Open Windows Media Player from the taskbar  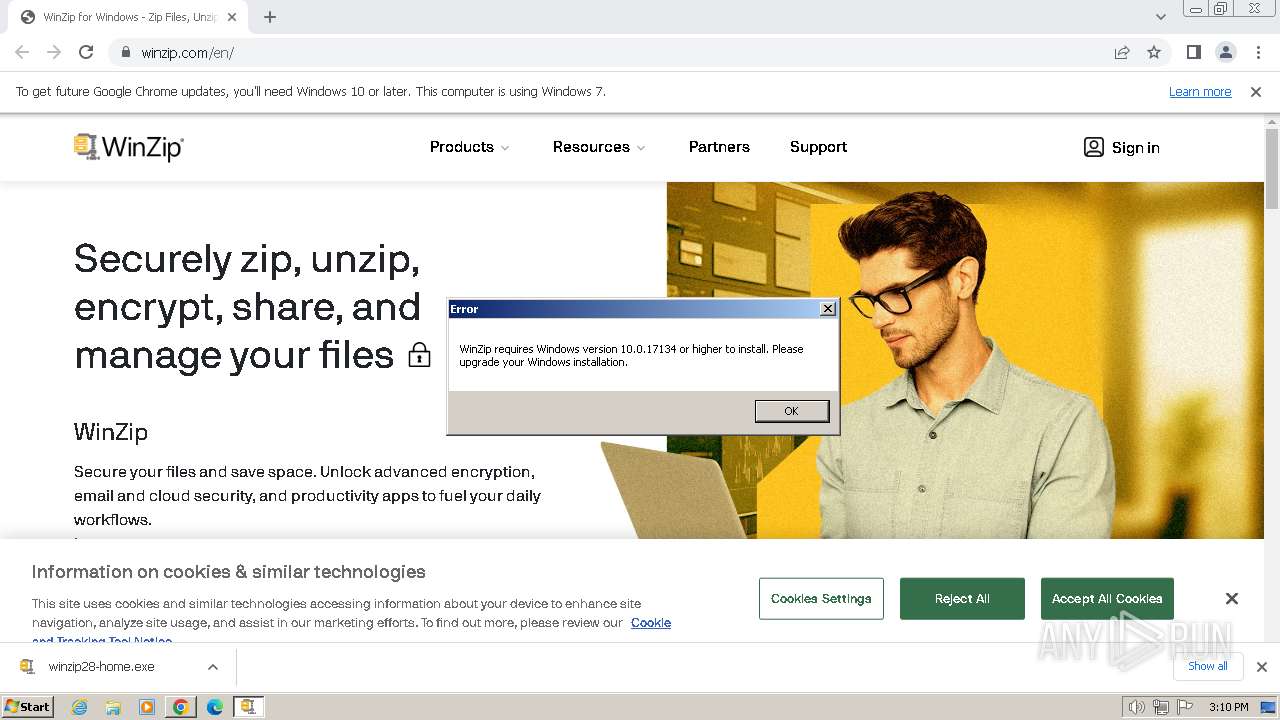(147, 707)
